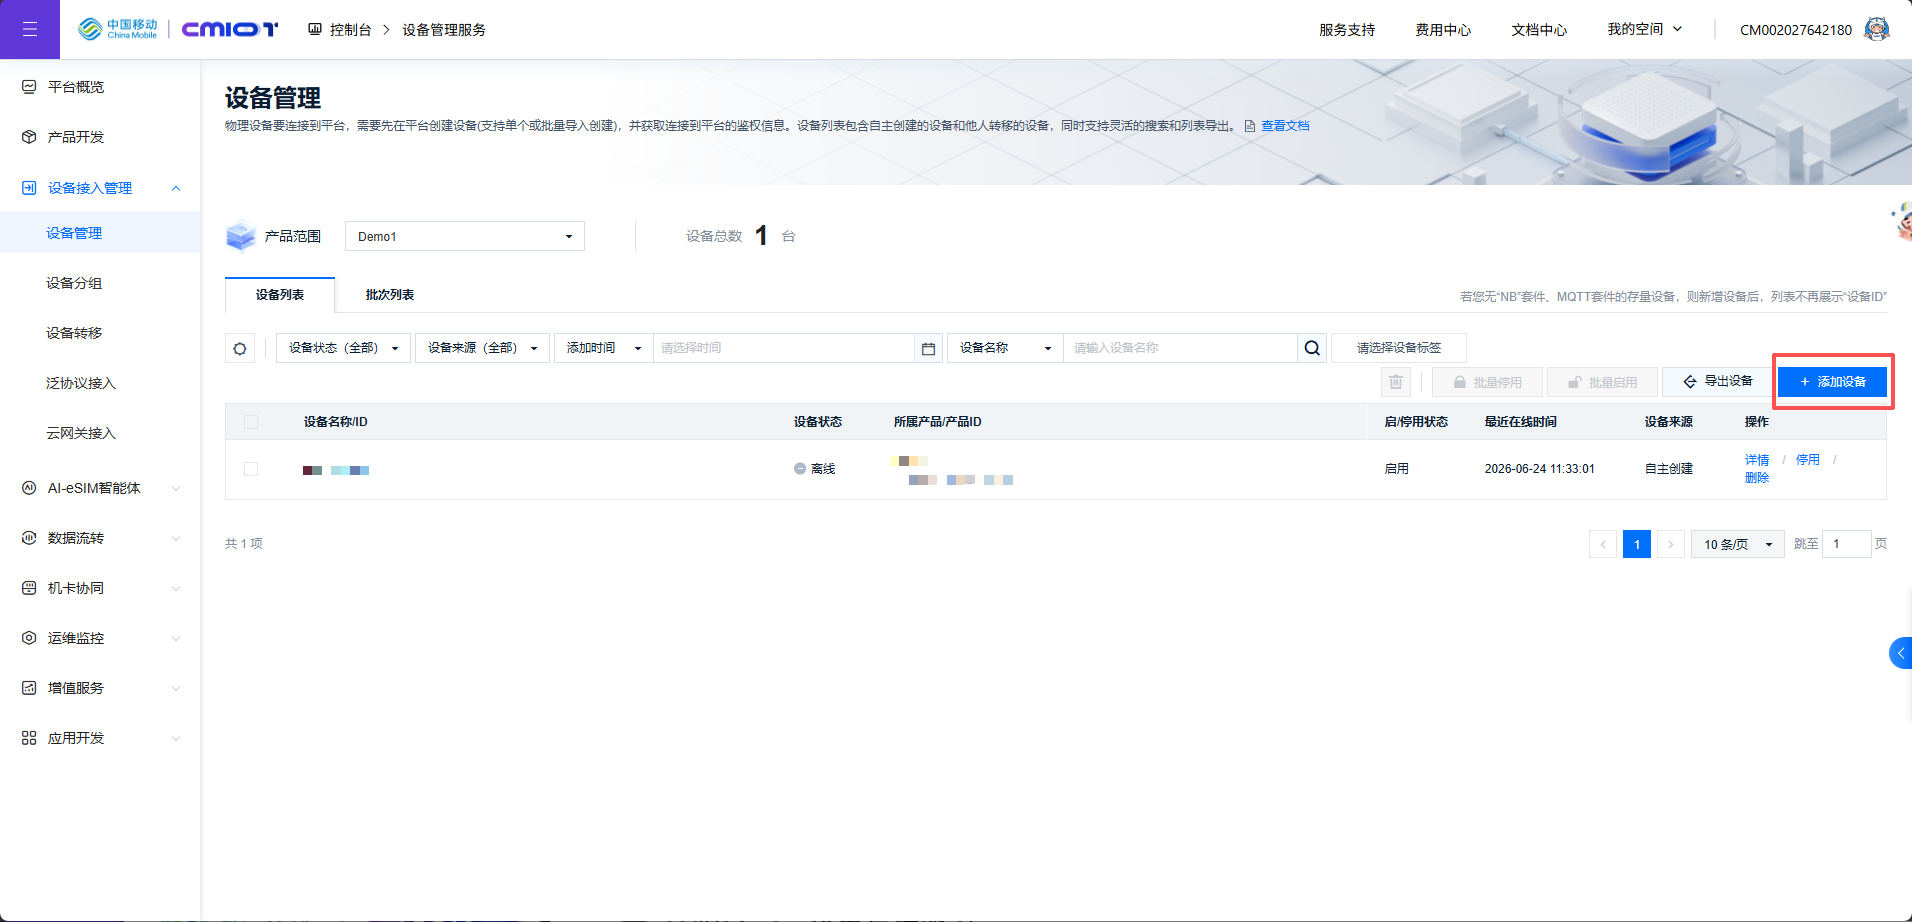Click the 增值服务 sidebar icon
Viewport: 1912px width, 922px height.
tap(29, 688)
